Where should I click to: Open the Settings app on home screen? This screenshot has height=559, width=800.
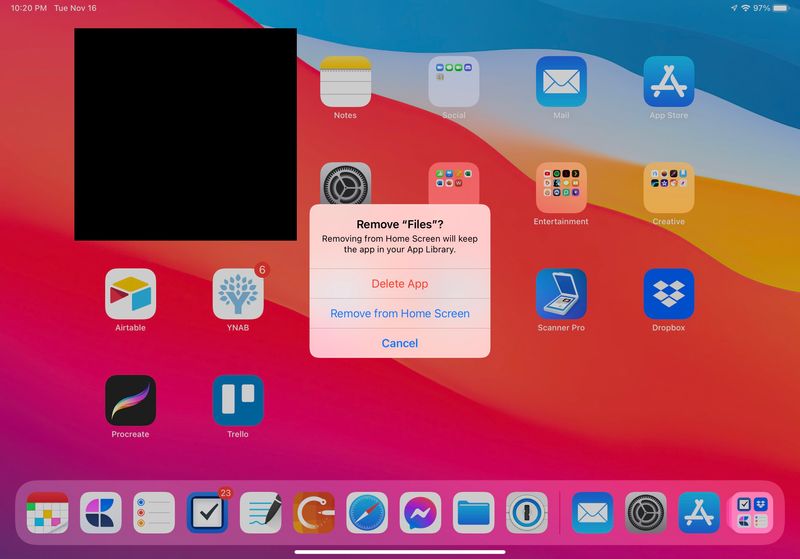pos(345,184)
